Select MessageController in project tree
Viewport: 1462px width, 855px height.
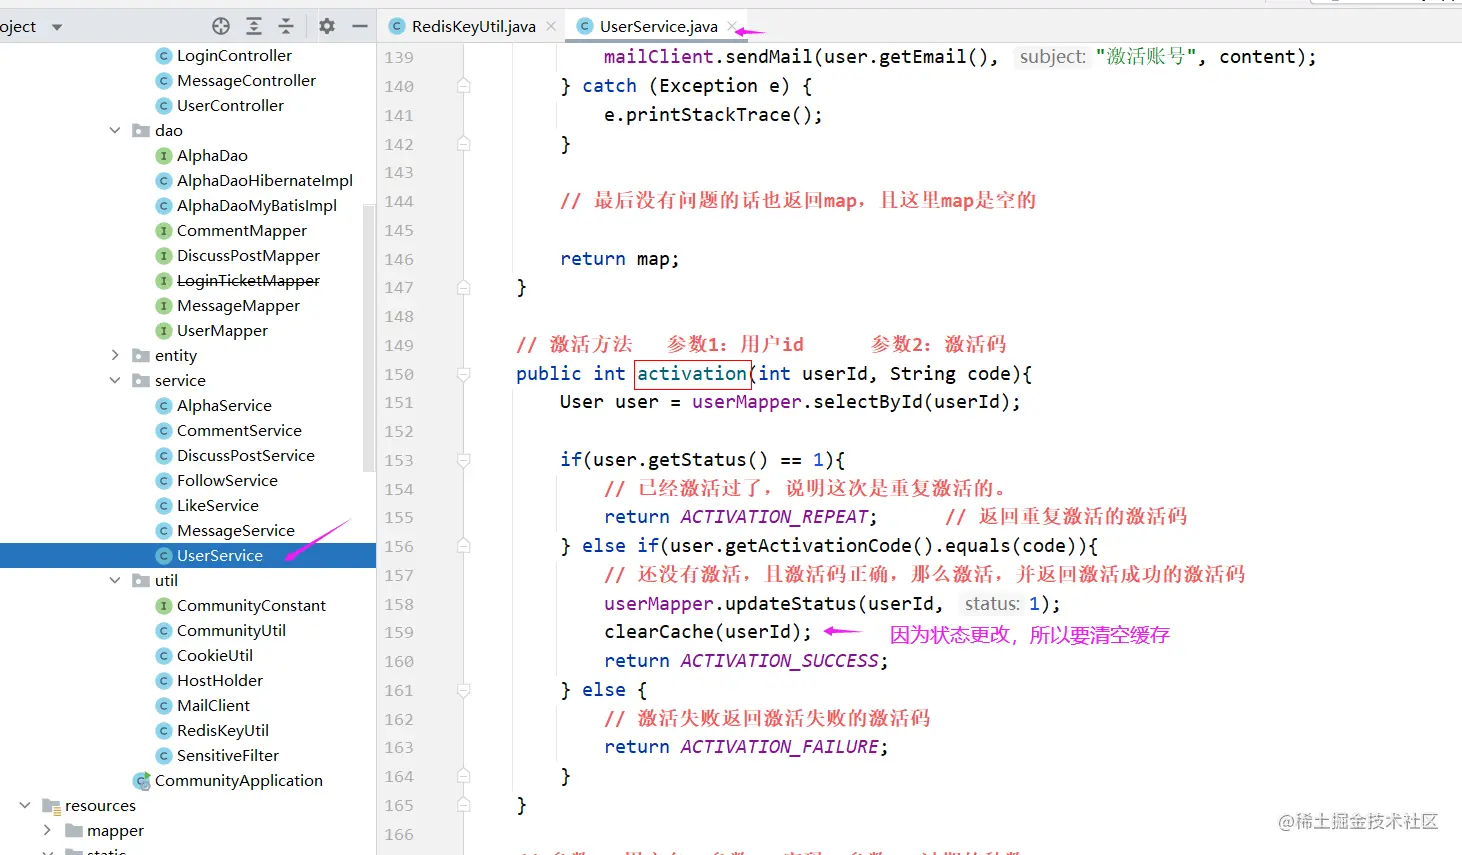[x=246, y=81]
